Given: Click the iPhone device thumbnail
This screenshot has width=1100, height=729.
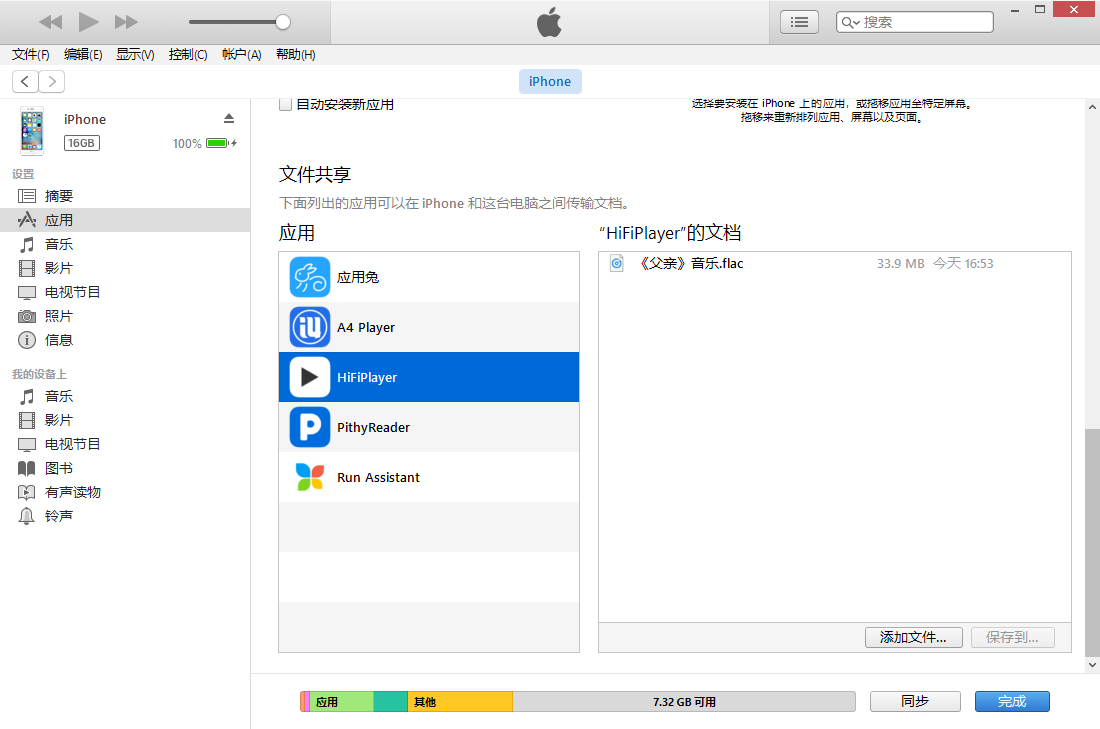Looking at the screenshot, I should [32, 131].
